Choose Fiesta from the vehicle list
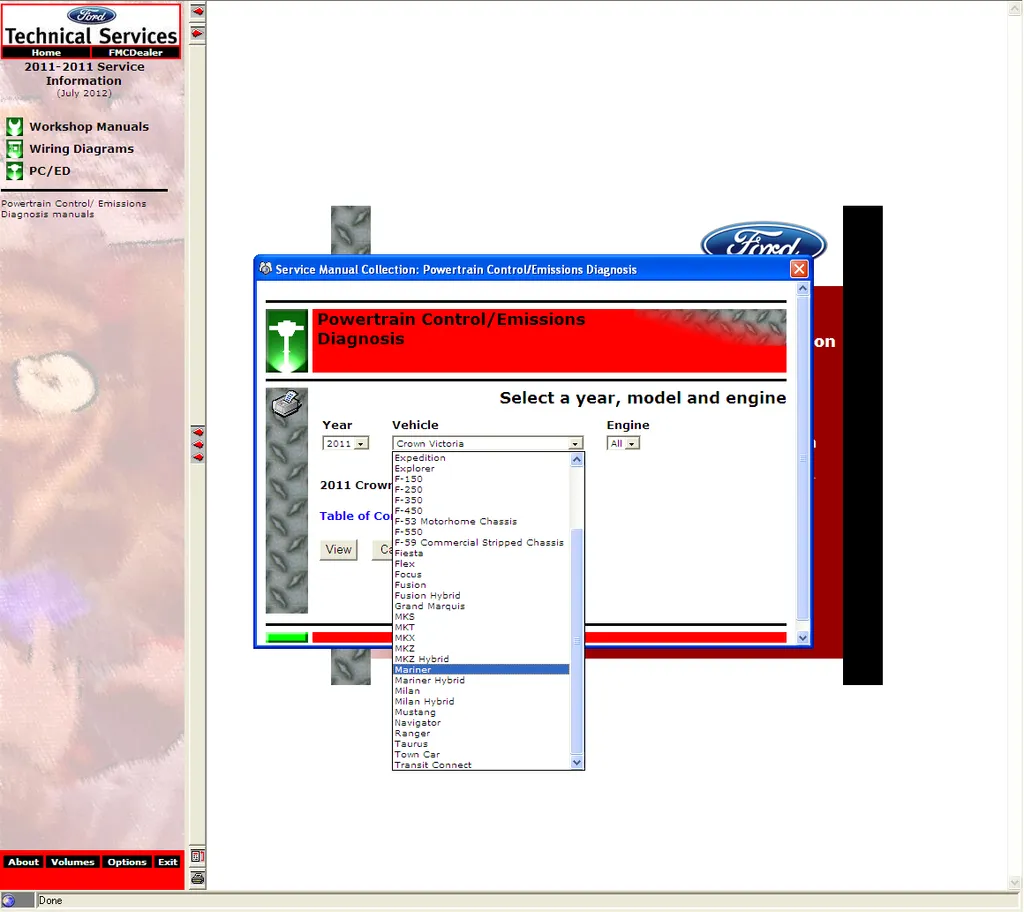 tap(481, 553)
